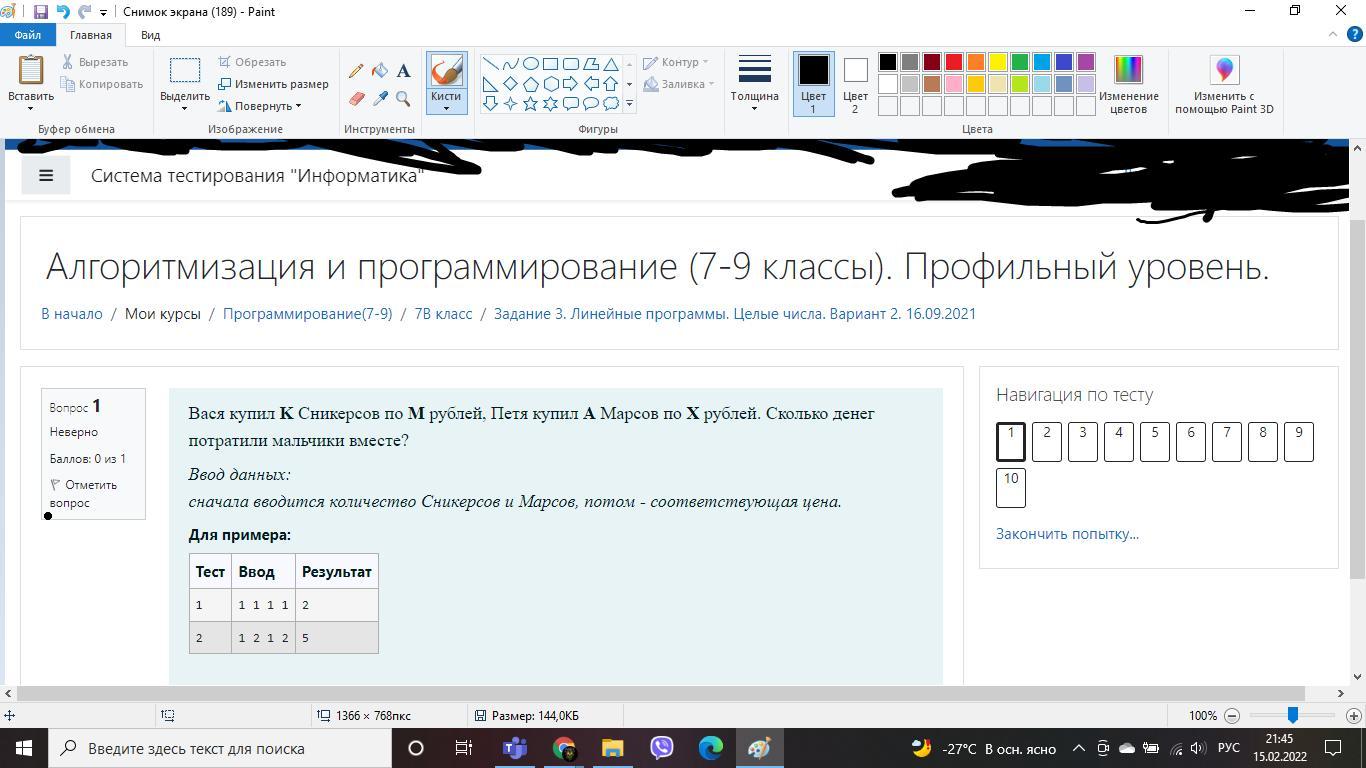The image size is (1366, 768).
Task: Expand the shapes gallery more arrow
Action: pos(629,104)
